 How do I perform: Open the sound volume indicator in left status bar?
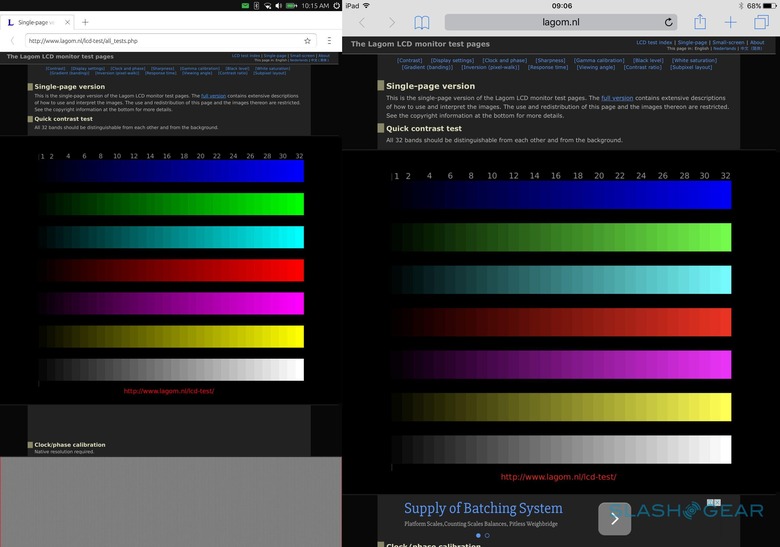pyautogui.click(x=279, y=5)
